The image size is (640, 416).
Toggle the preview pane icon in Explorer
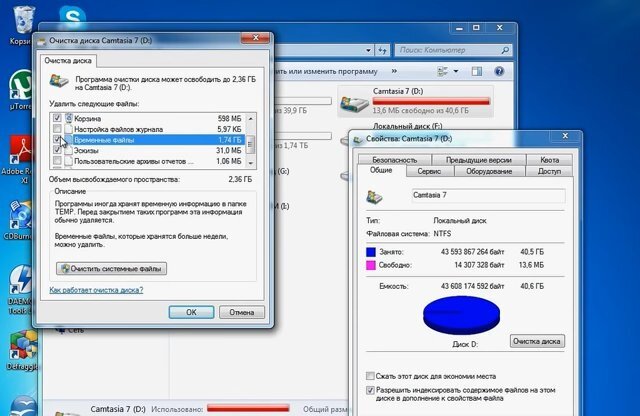tap(477, 71)
